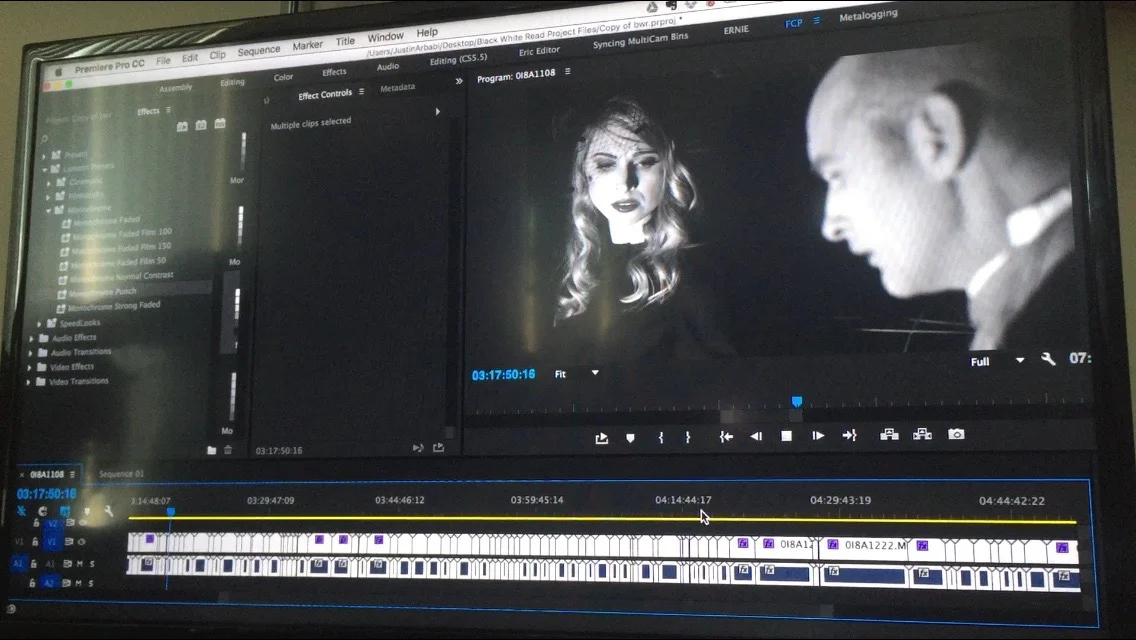Step back one frame in Program monitor
Viewport: 1136px width, 640px height.
756,436
